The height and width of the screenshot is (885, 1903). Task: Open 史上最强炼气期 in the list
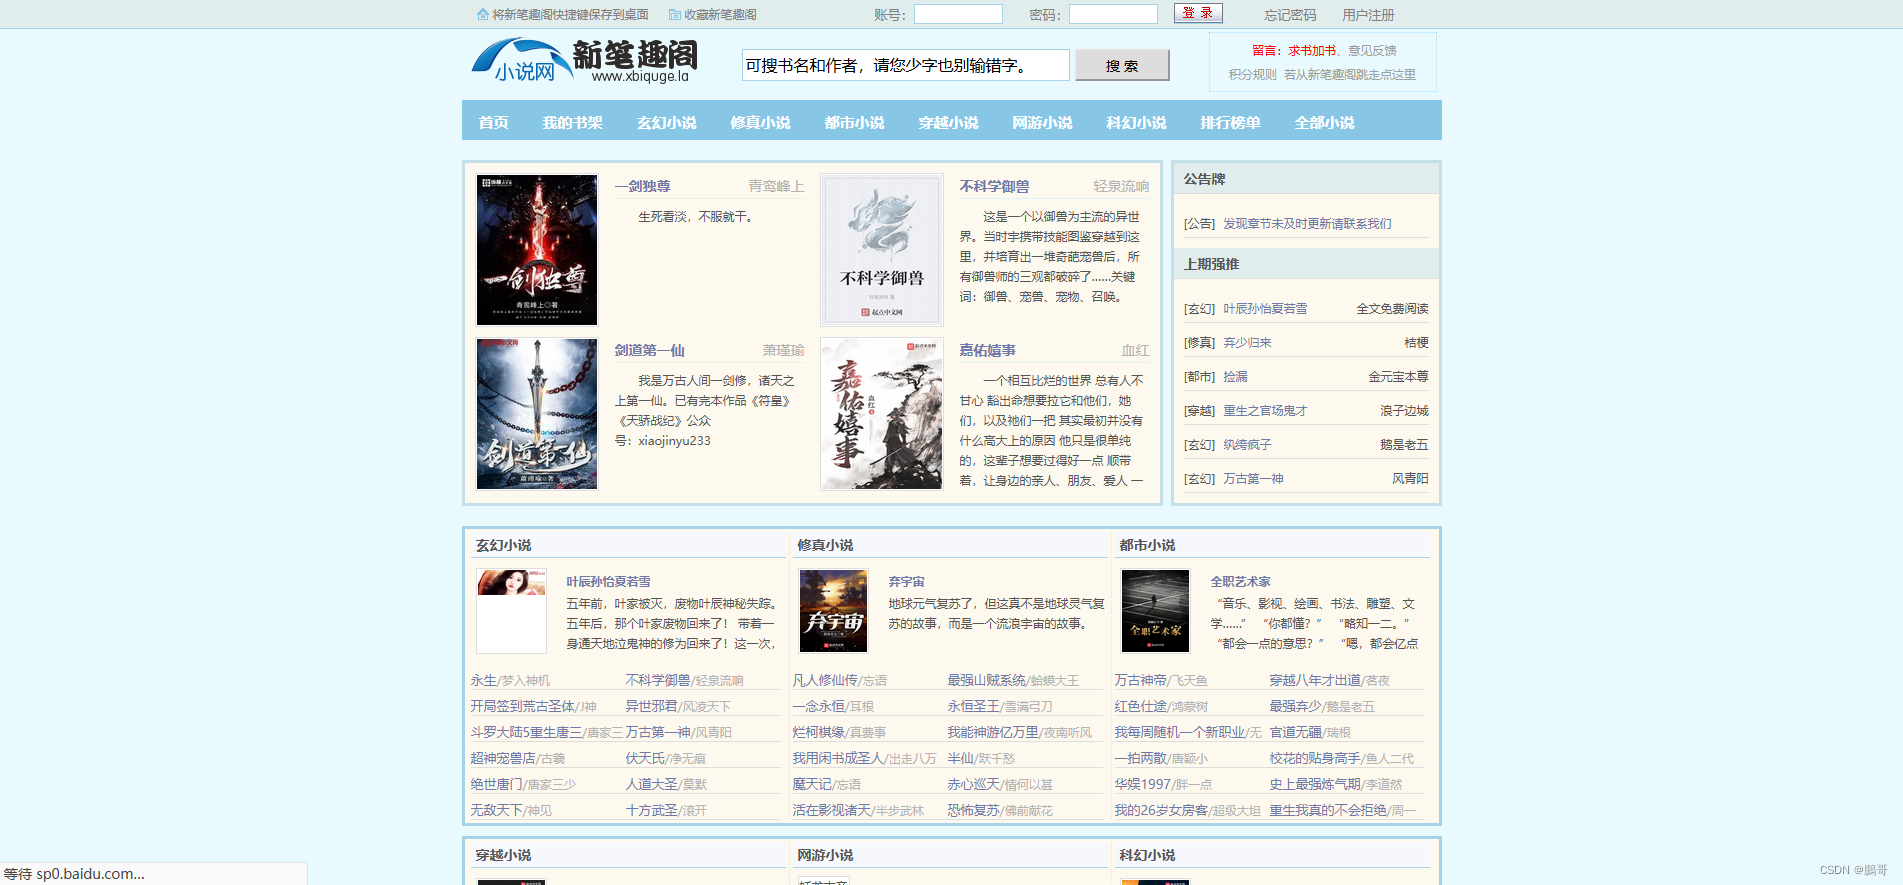(1315, 785)
